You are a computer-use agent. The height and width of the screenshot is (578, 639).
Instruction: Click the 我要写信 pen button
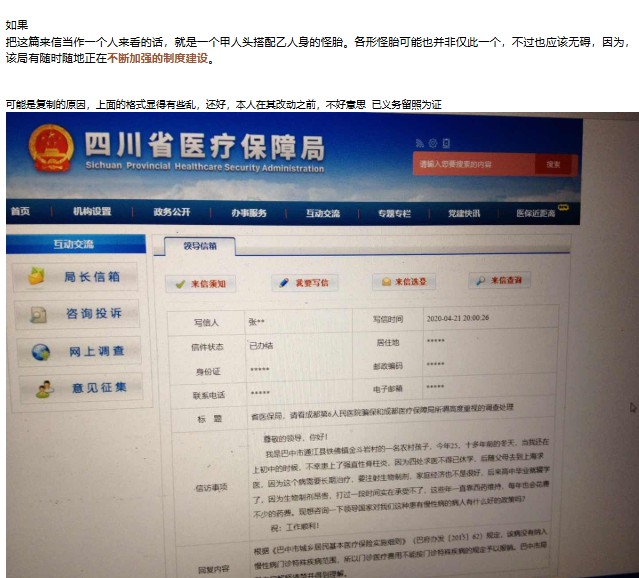pyautogui.click(x=305, y=283)
